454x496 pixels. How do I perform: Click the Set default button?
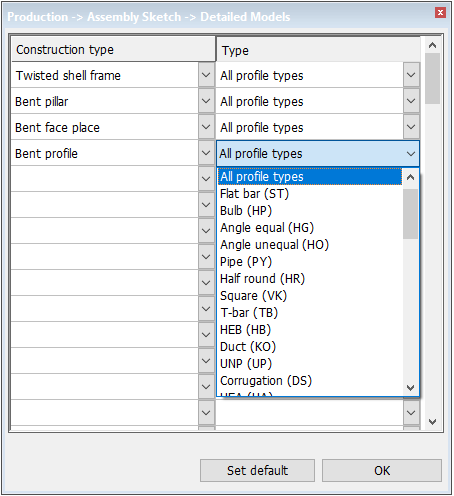click(x=257, y=471)
